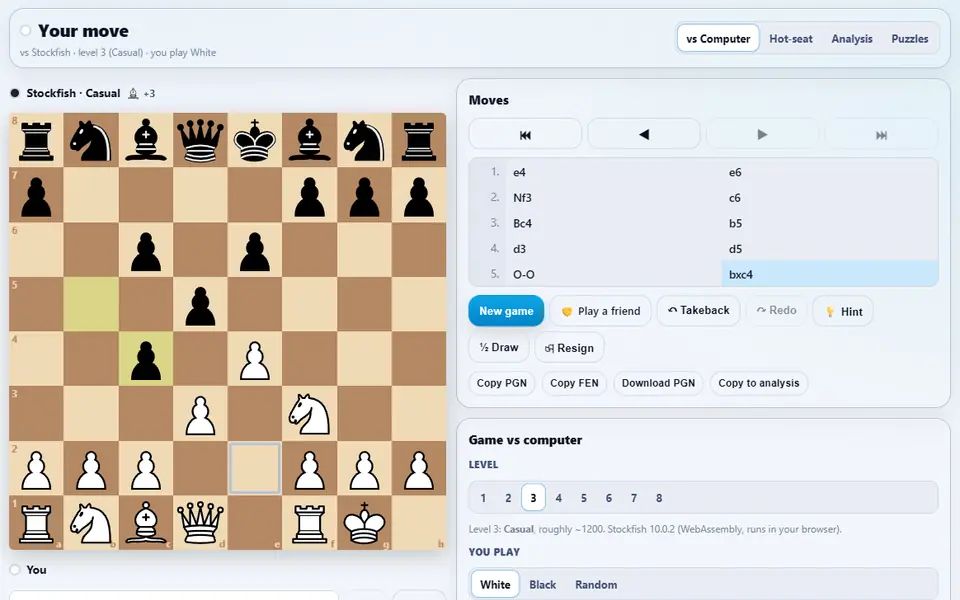Step forward one move

coord(762,135)
